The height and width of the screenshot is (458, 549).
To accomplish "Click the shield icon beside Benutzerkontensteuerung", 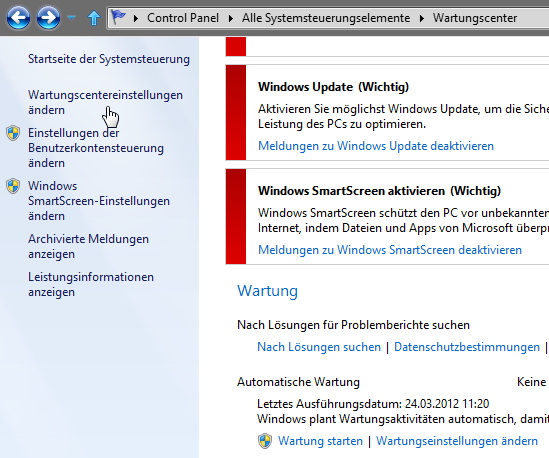I will 13,133.
